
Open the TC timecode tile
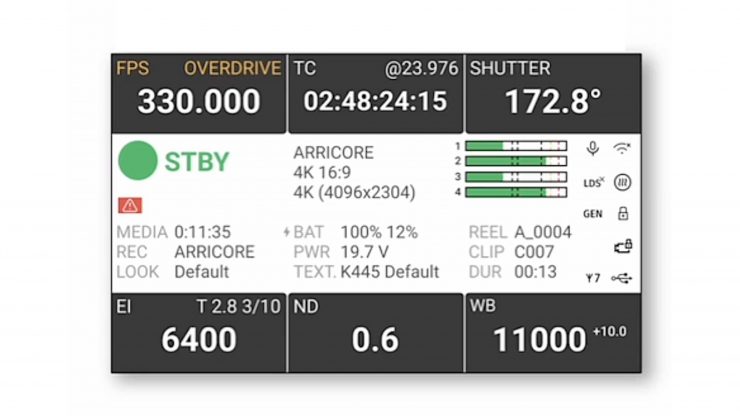click(x=375, y=93)
